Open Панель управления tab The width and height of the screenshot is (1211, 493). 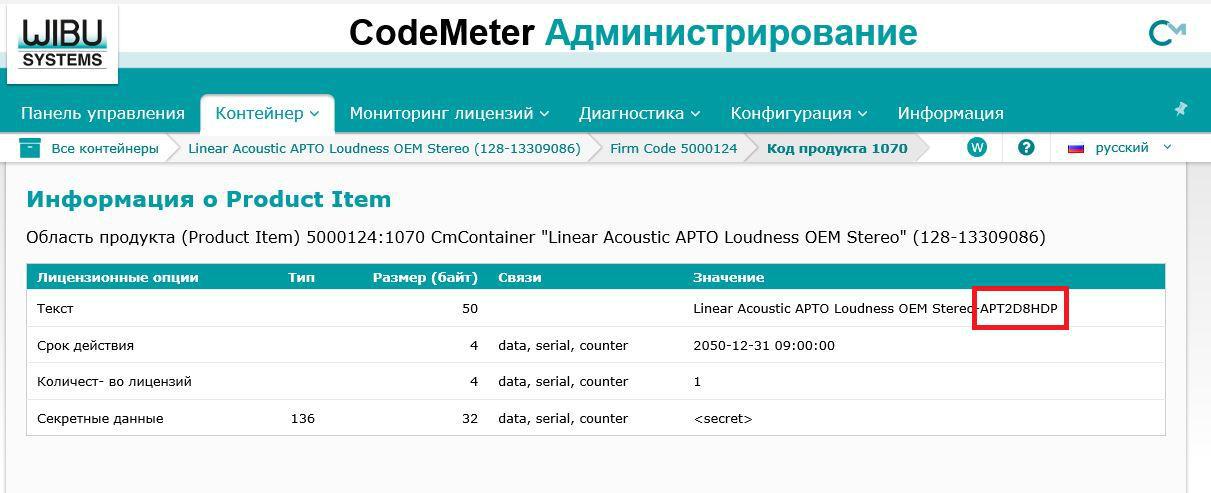coord(103,113)
